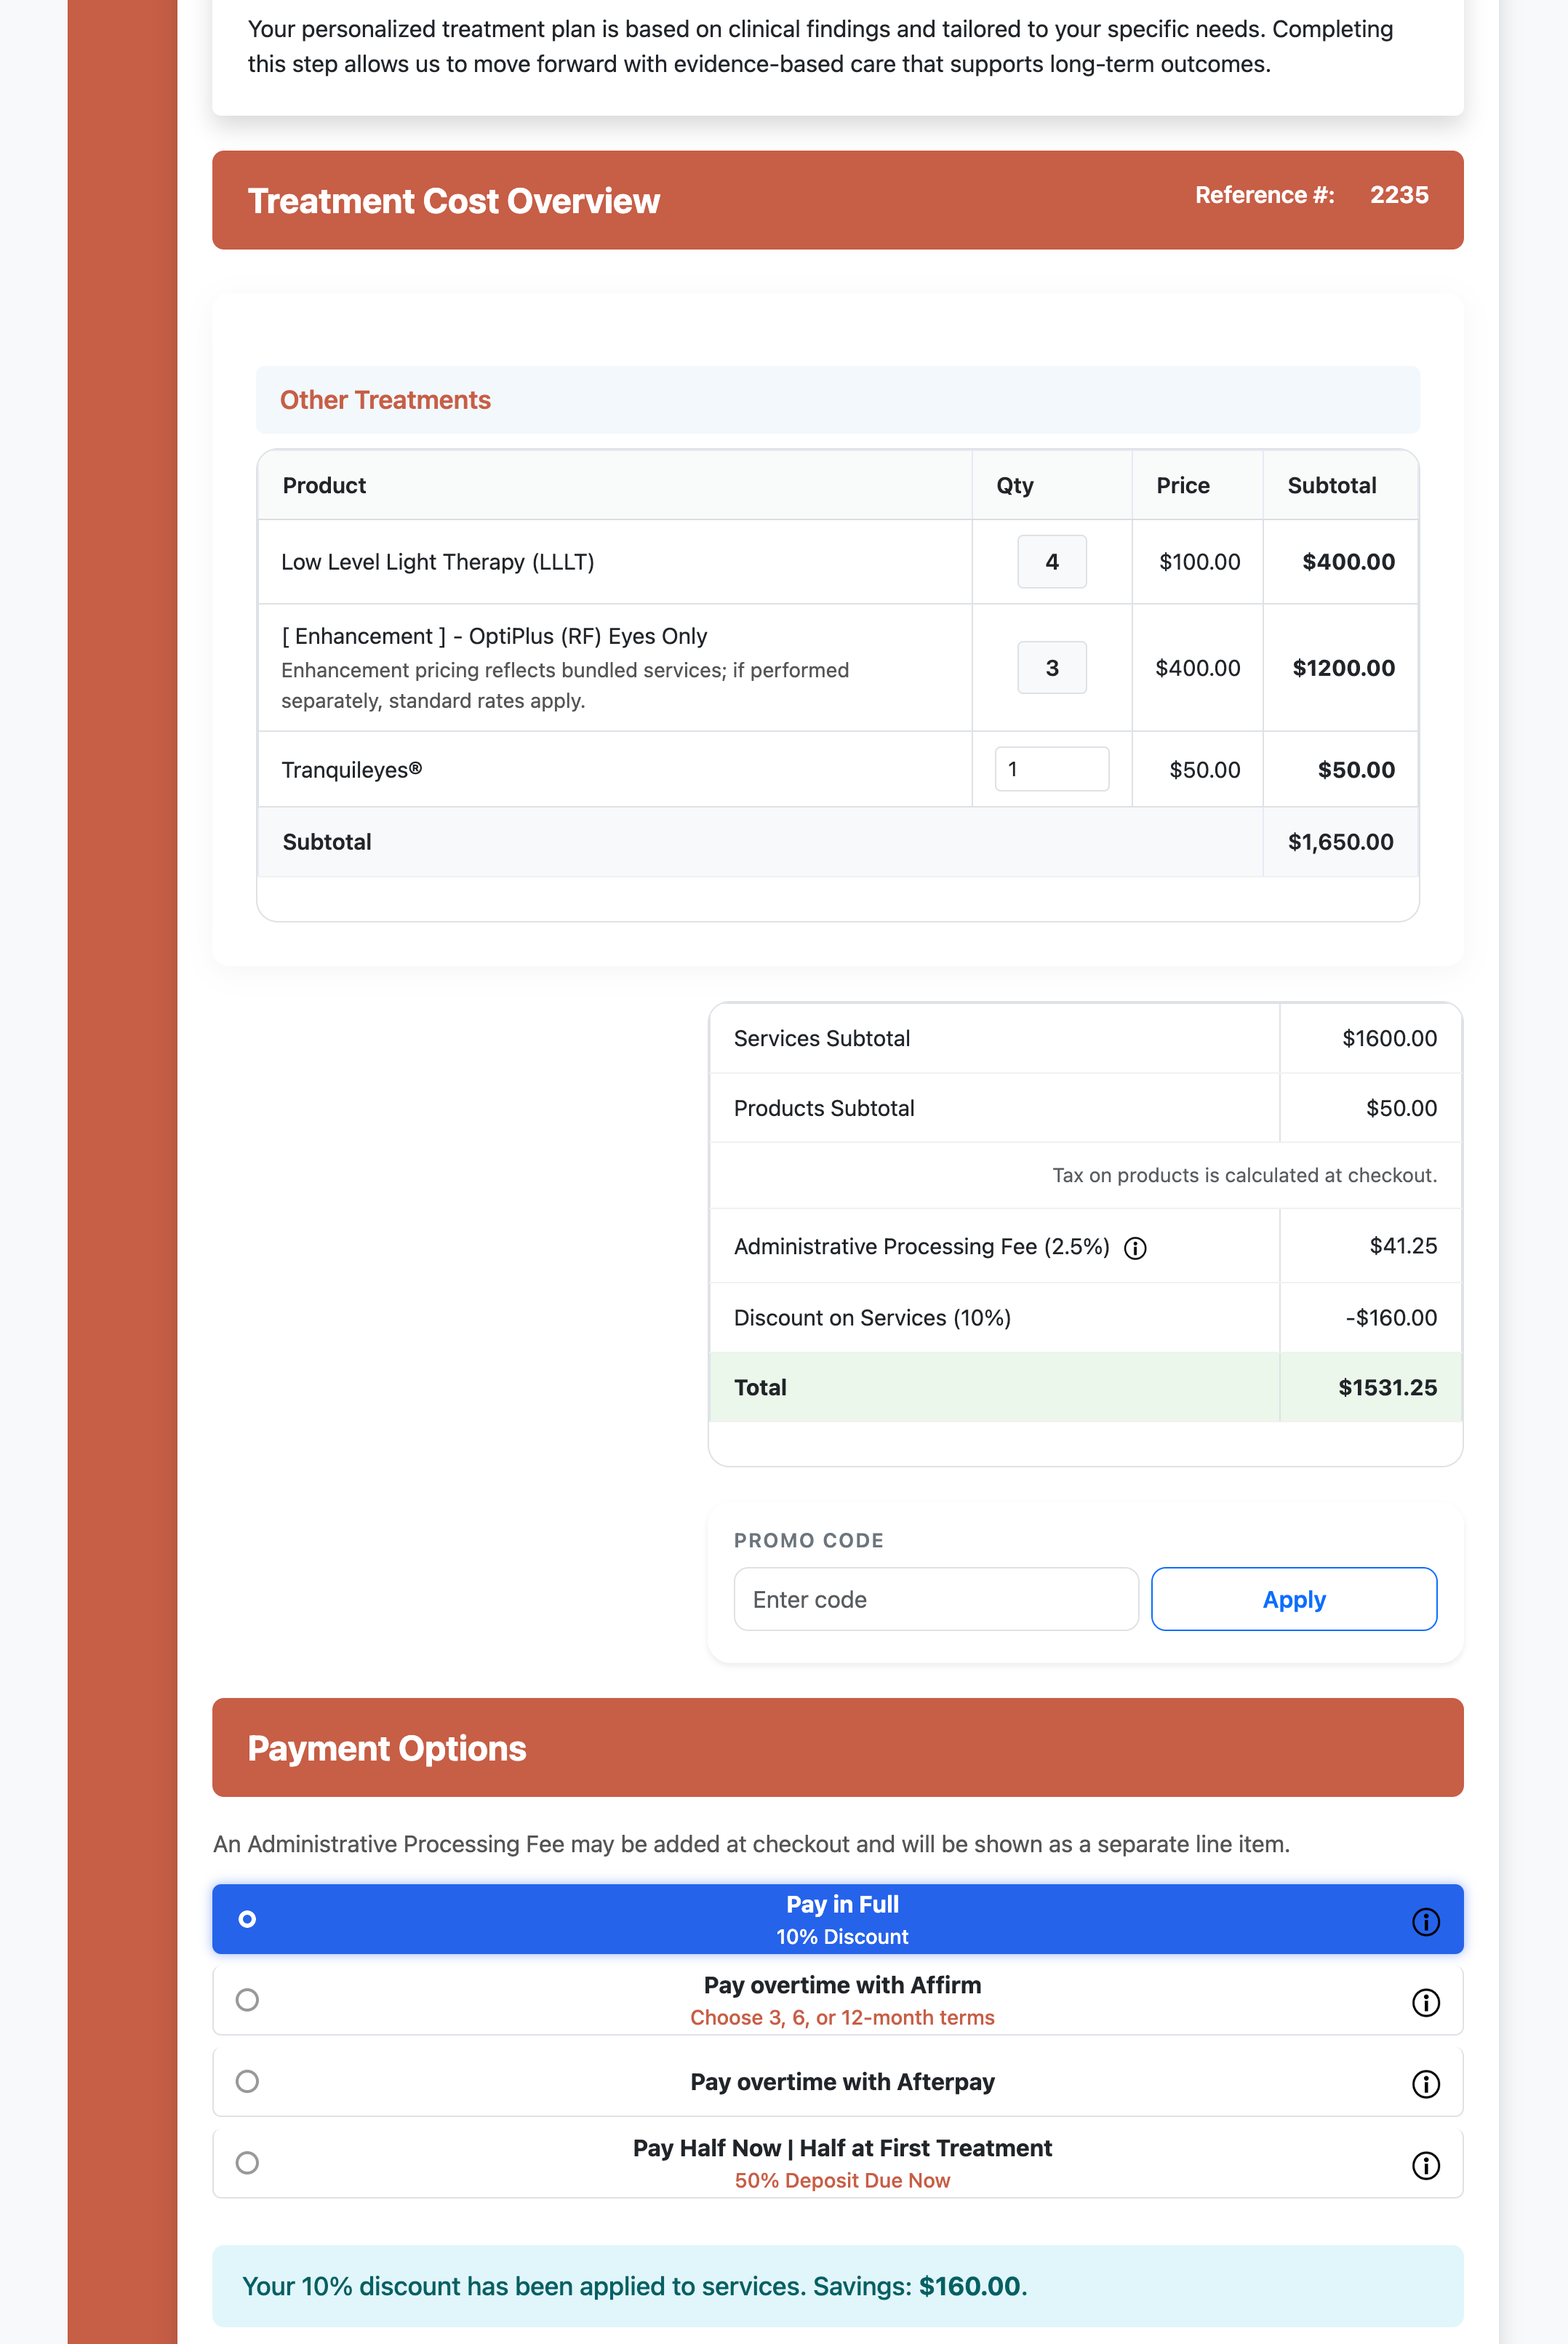Screen dimensions: 1568x2344
Task: Edit the Tranquileyes quantity field
Action: tap(1051, 768)
